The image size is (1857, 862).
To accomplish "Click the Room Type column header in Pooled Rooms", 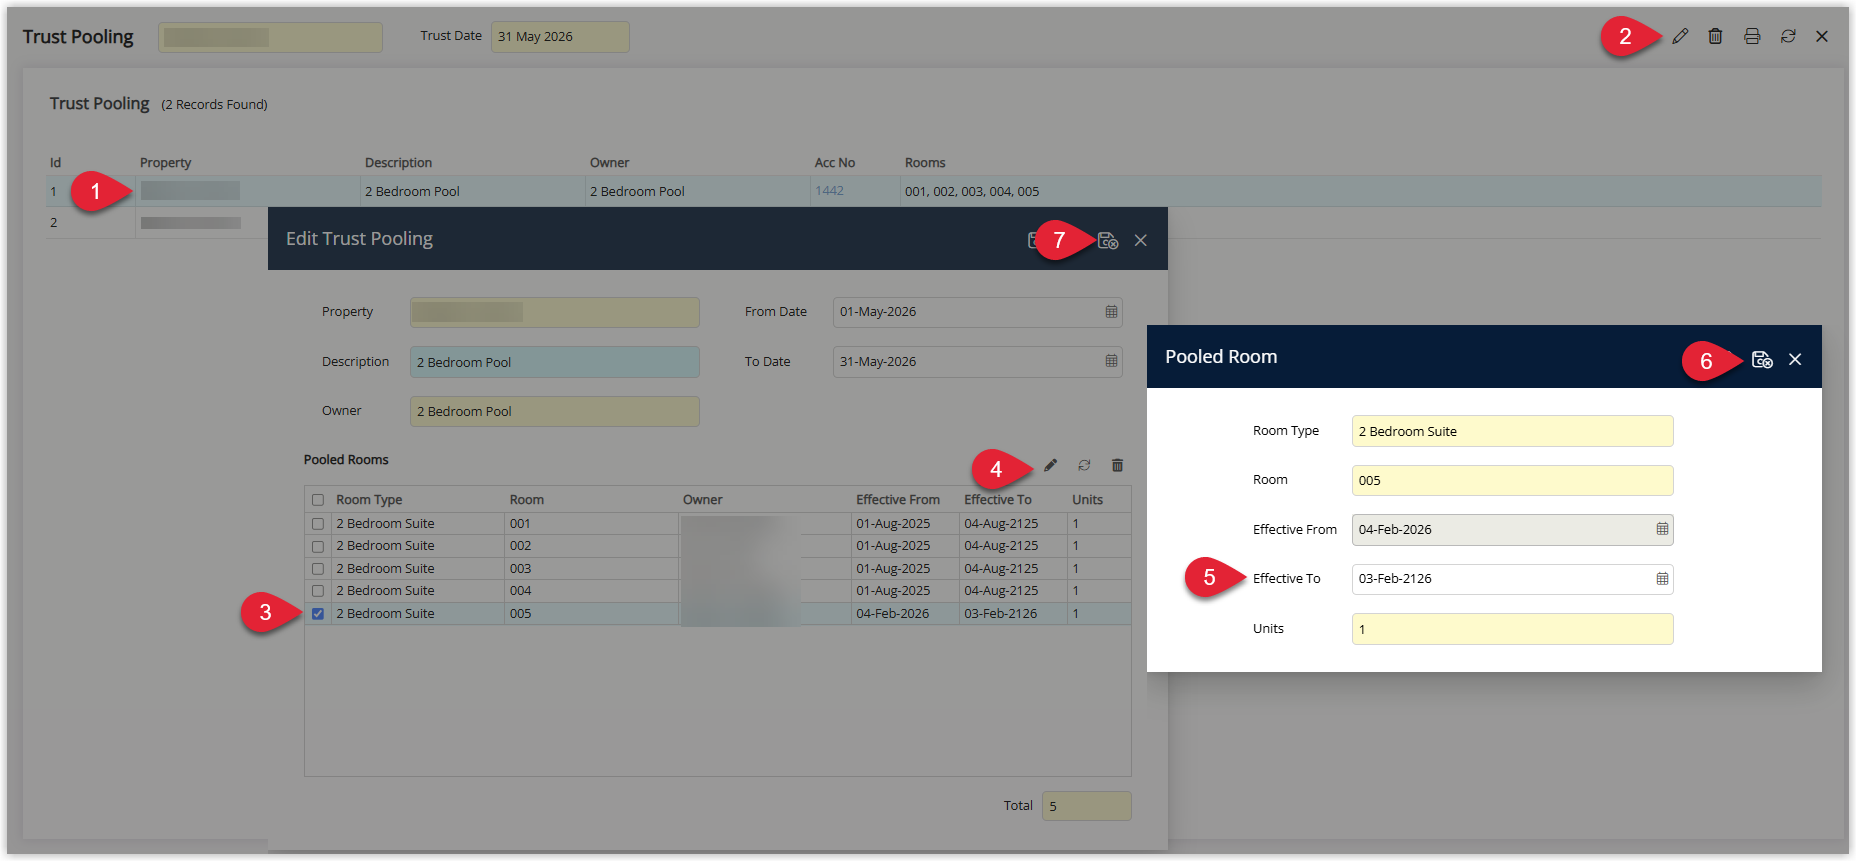I will click(369, 500).
